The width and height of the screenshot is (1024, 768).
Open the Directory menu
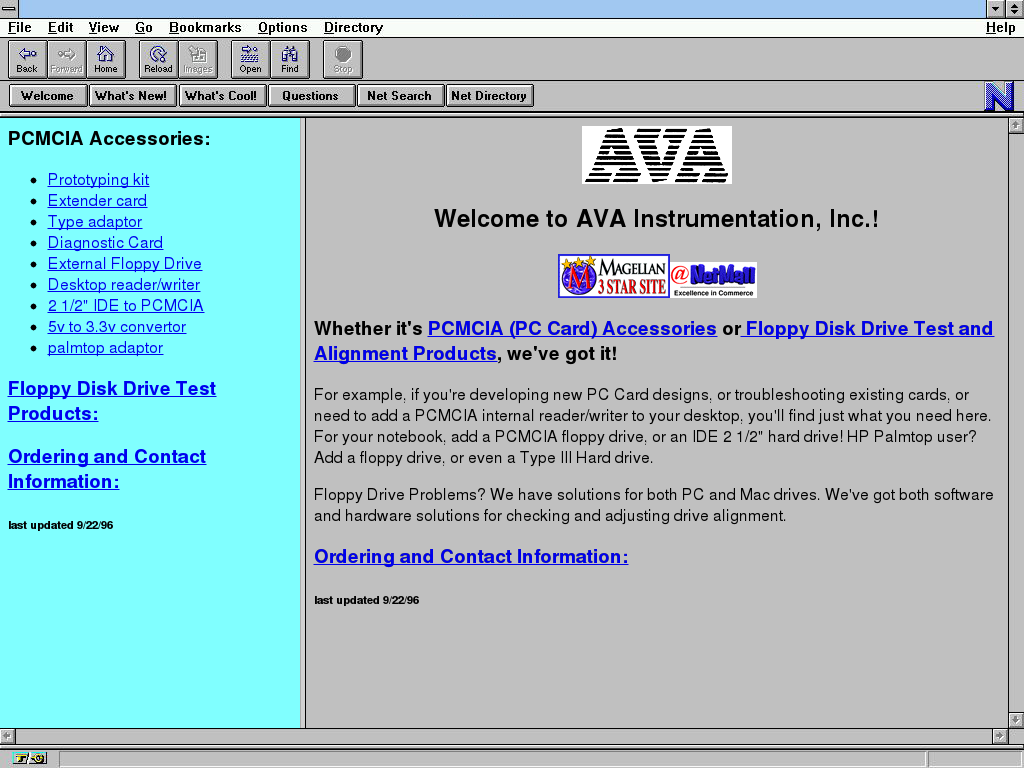tap(353, 28)
